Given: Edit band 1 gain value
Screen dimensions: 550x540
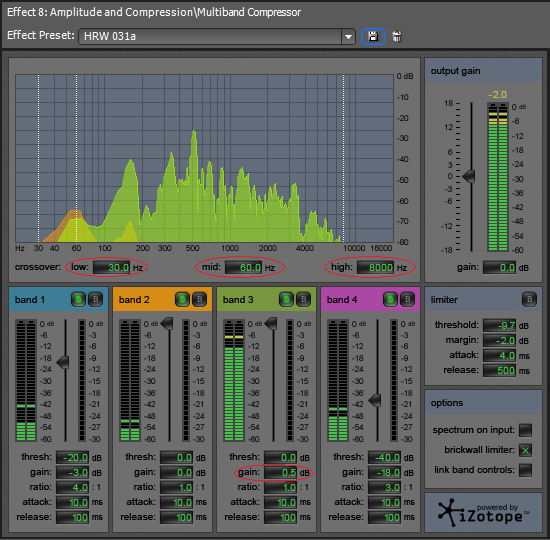Looking at the screenshot, I should (x=73, y=473).
